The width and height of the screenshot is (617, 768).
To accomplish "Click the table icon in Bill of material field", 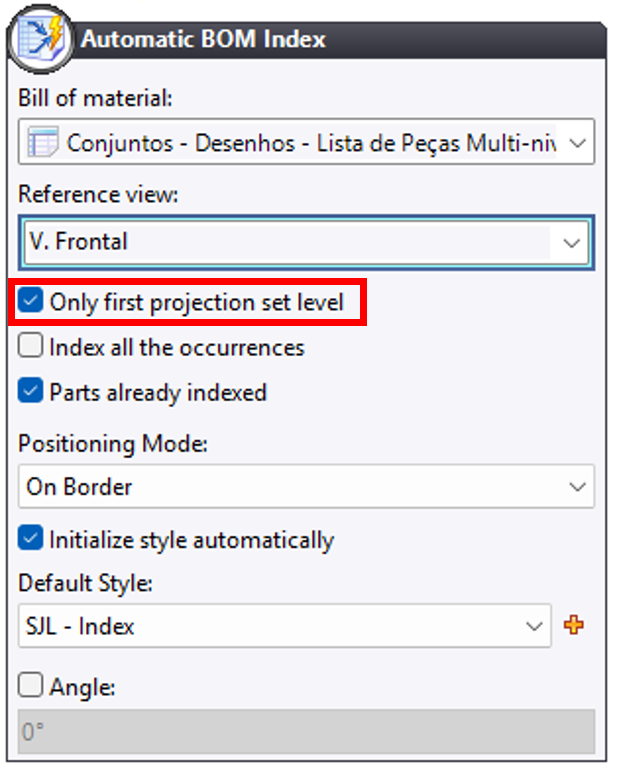I will pos(43,142).
